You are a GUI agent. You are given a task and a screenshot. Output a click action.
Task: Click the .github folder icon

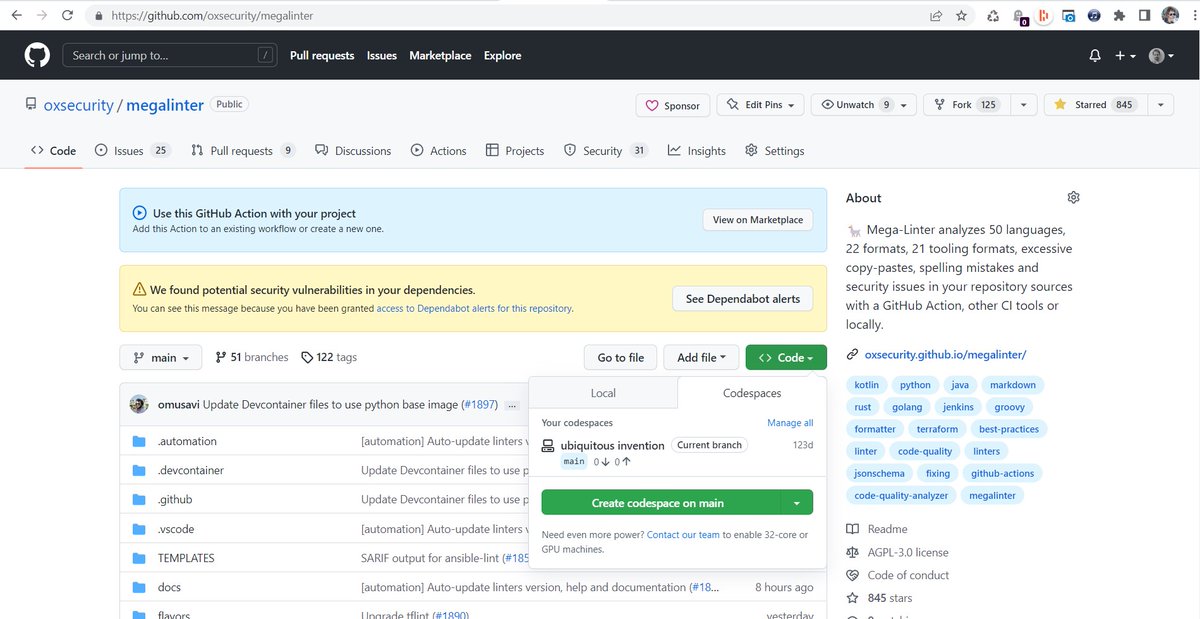(139, 499)
